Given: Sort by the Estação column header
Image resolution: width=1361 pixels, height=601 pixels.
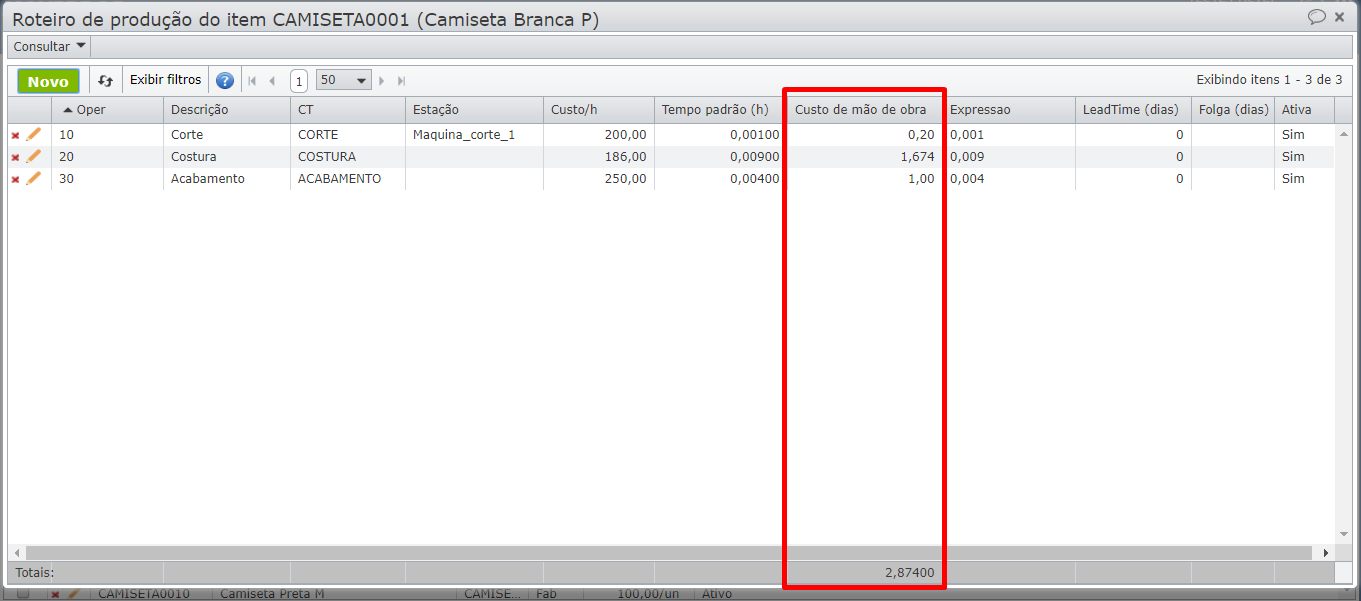Looking at the screenshot, I should point(474,109).
